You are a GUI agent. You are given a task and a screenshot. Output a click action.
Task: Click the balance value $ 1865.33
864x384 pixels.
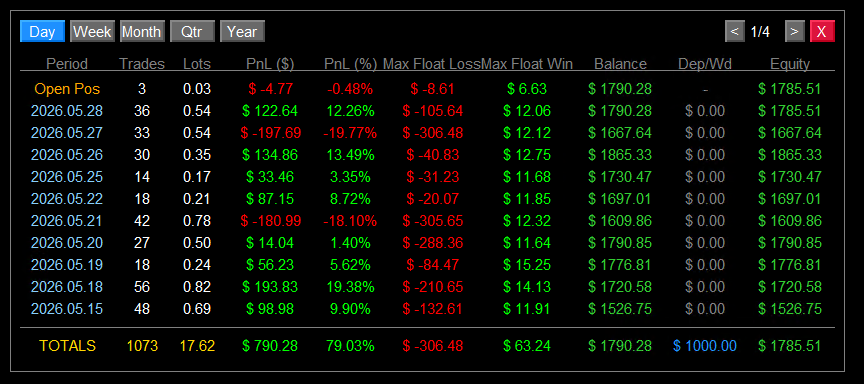point(620,155)
